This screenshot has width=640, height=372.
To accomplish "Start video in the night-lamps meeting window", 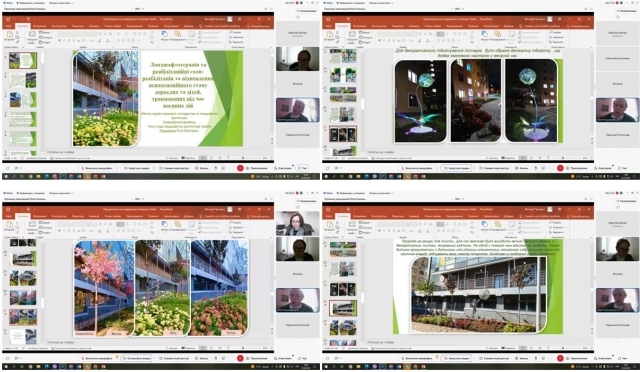I will tap(456, 168).
